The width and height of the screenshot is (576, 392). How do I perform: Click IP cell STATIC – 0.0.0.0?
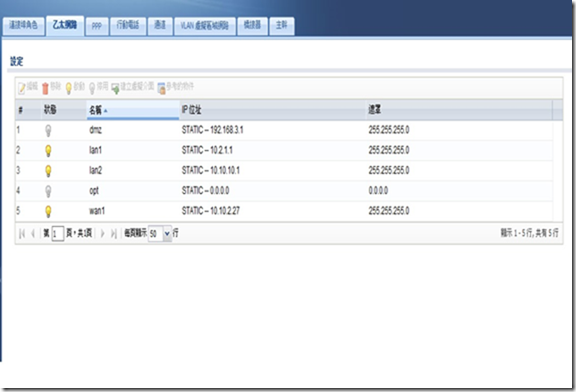coord(205,191)
